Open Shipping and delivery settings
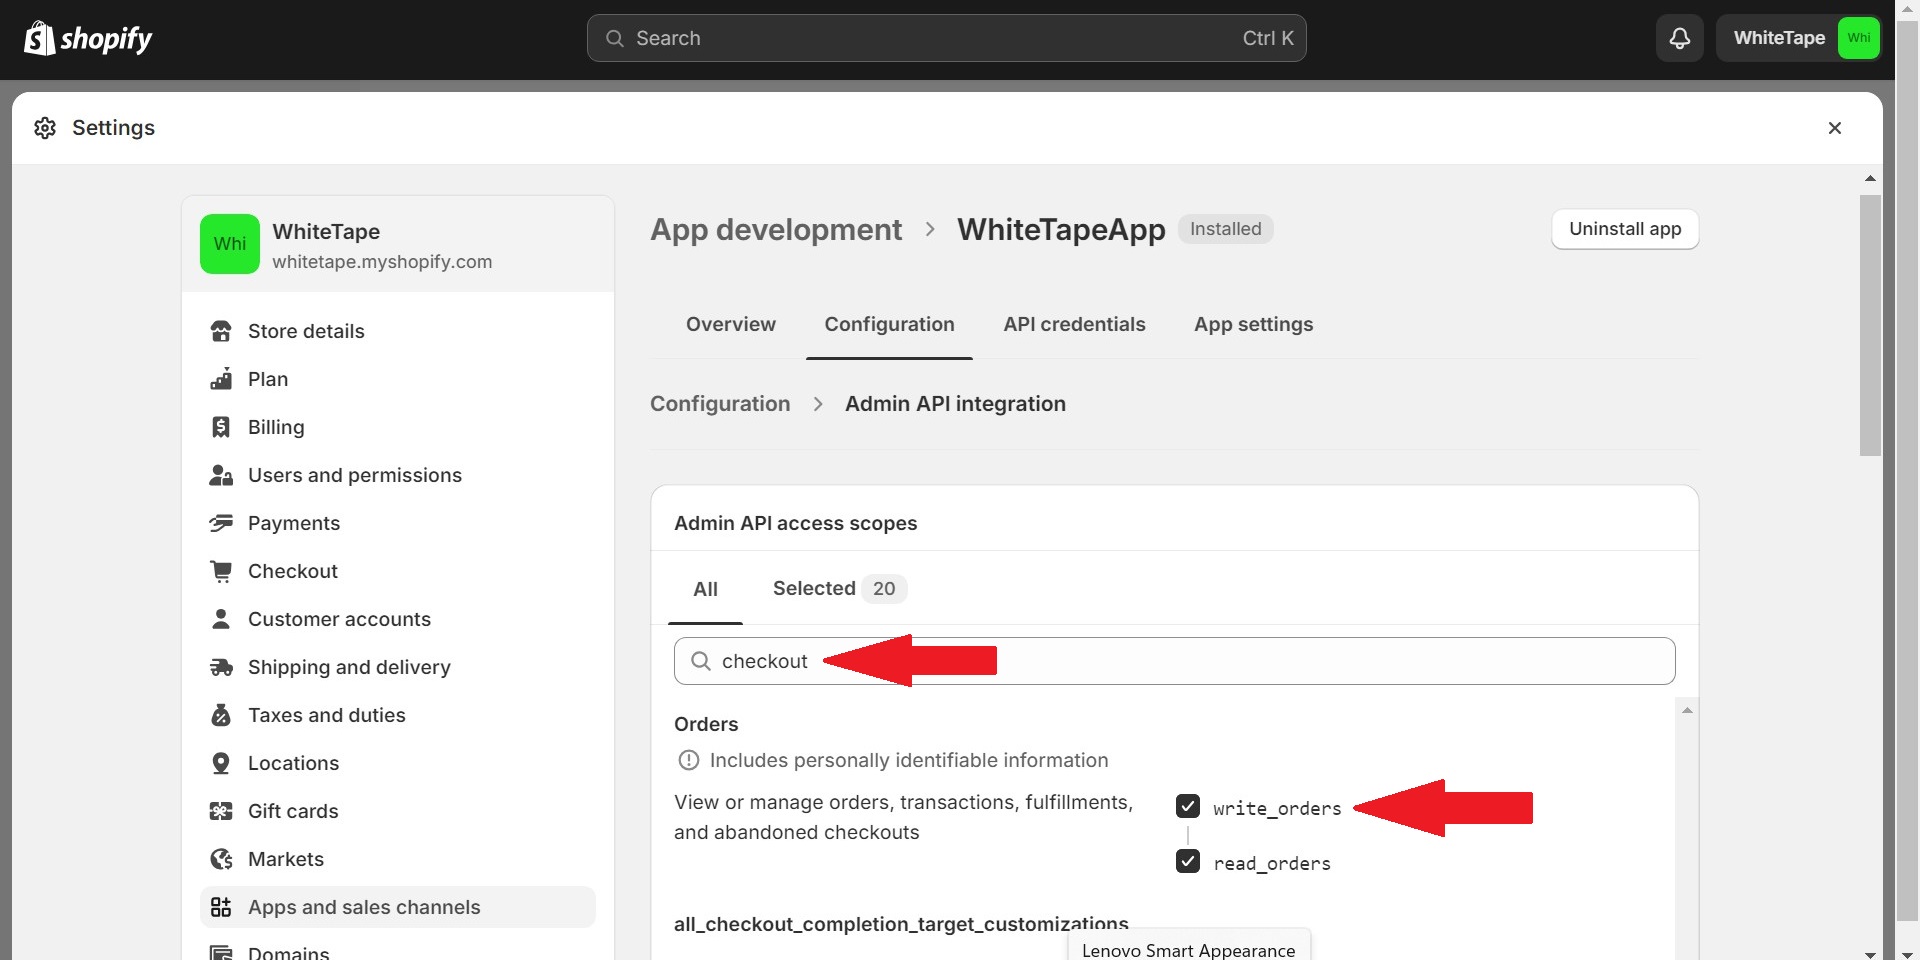The height and width of the screenshot is (960, 1920). 398,667
